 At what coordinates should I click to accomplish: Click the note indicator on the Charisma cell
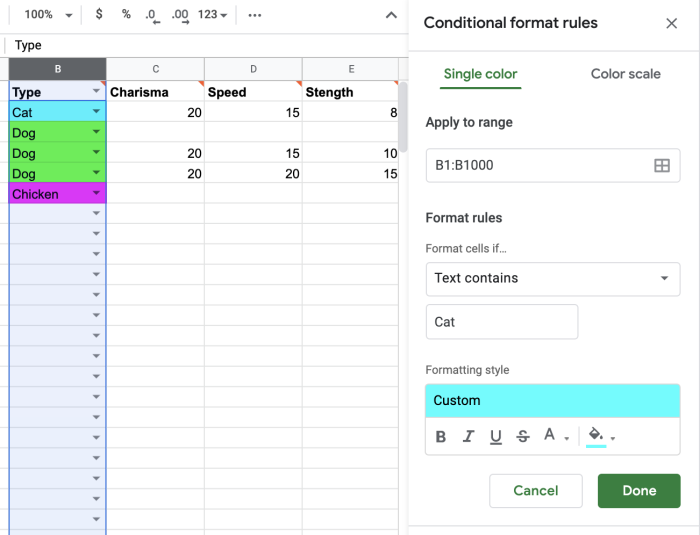click(x=201, y=84)
